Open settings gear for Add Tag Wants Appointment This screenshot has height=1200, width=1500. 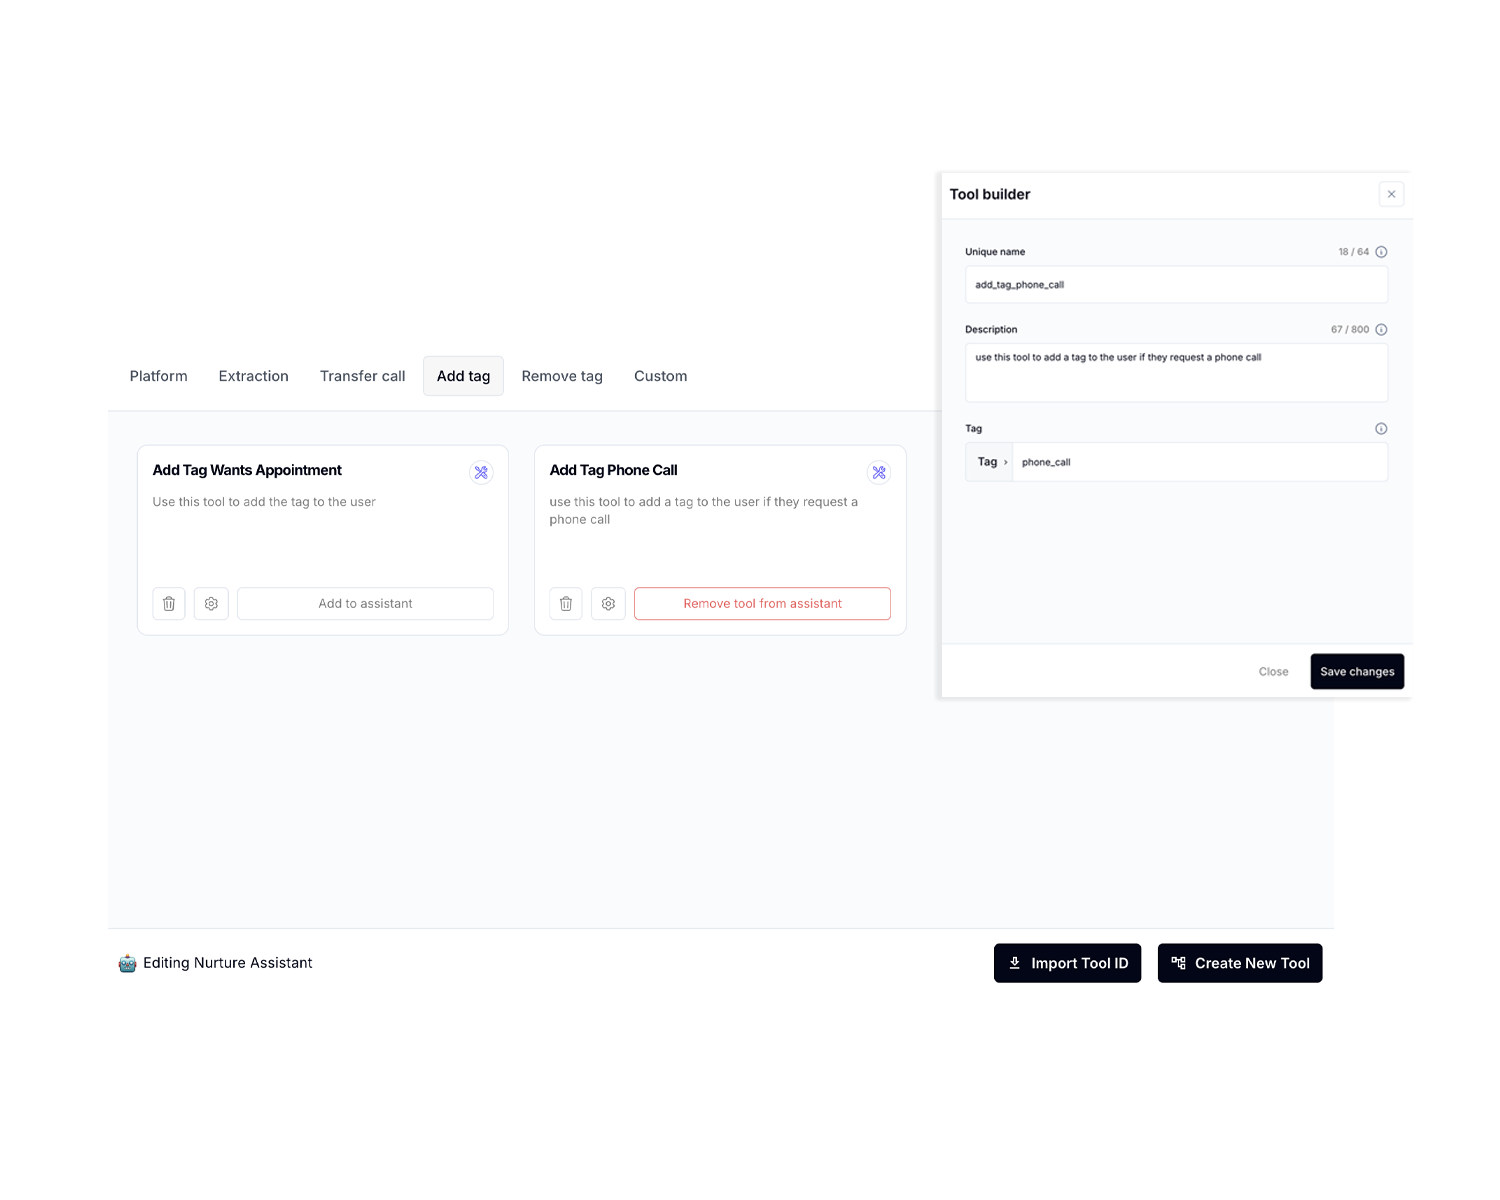[211, 604]
